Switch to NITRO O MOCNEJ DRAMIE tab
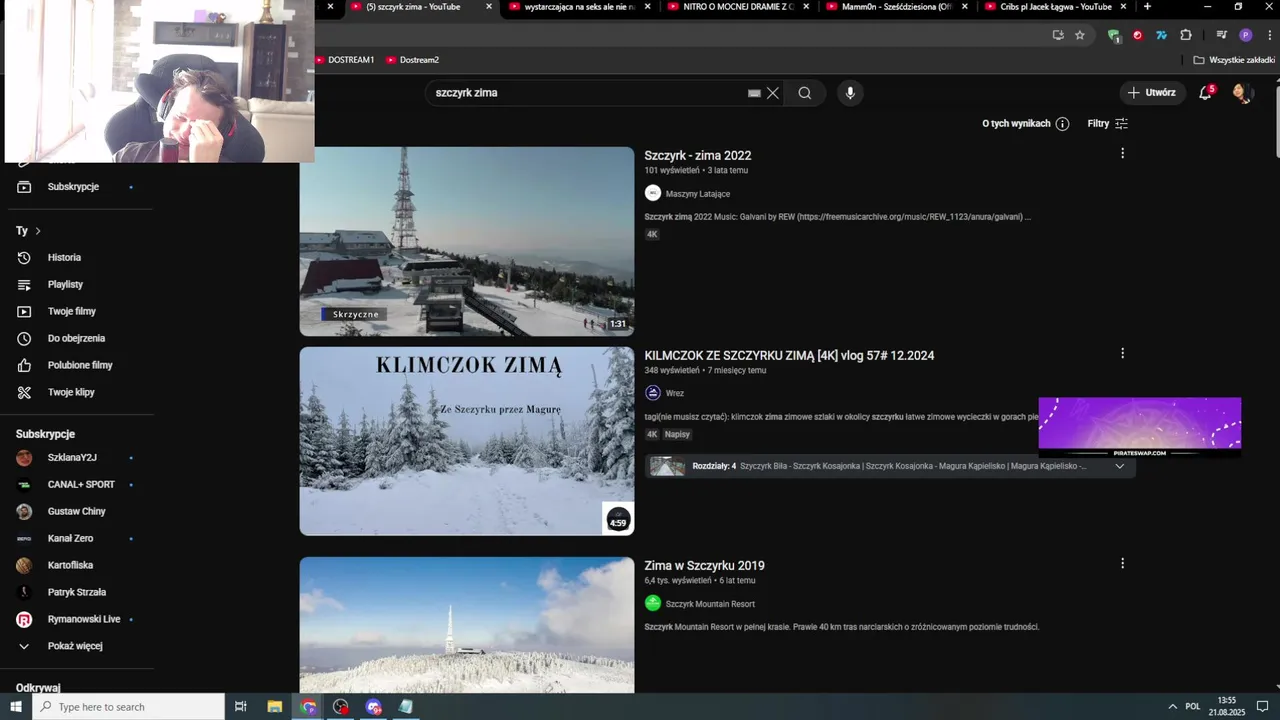Screen dimensions: 1280x720 (x=739, y=7)
